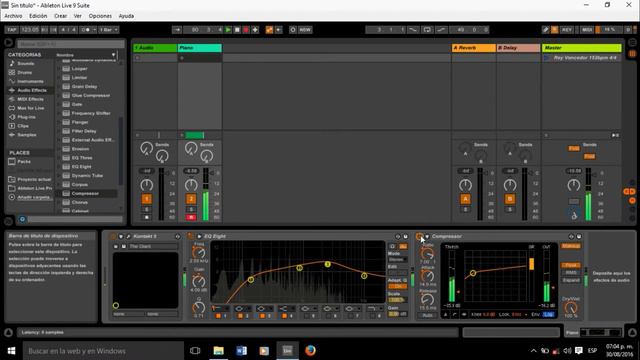Click the Follow arrow button
This screenshot has width=640, height=360.
(177, 30)
